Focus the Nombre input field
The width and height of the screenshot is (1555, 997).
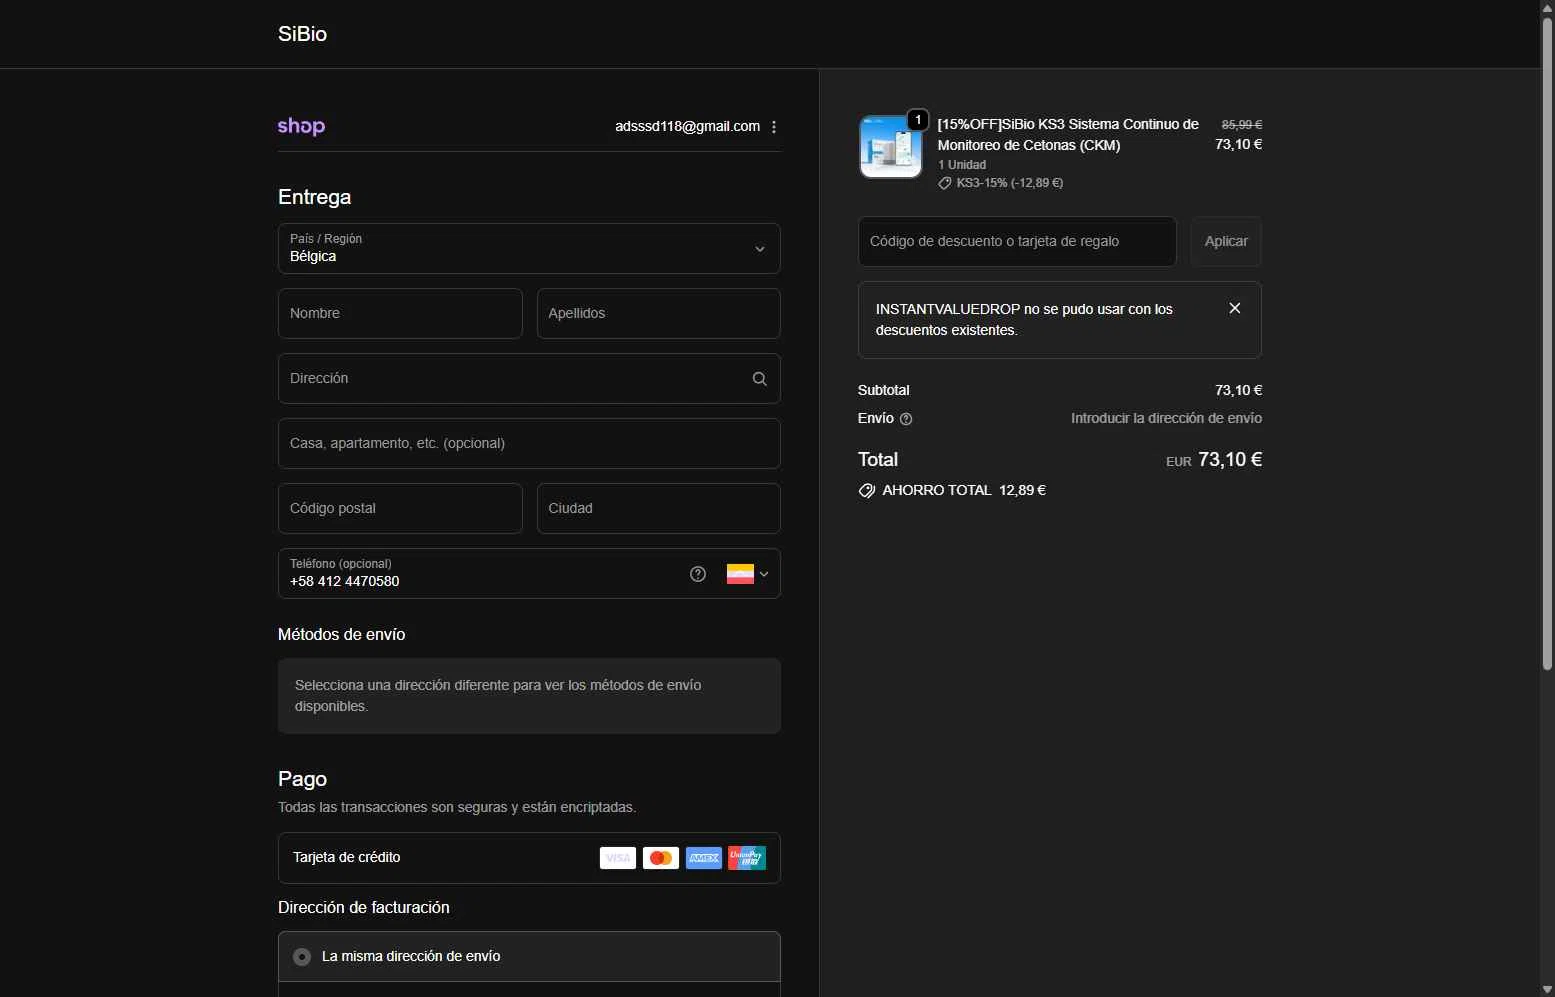(400, 313)
